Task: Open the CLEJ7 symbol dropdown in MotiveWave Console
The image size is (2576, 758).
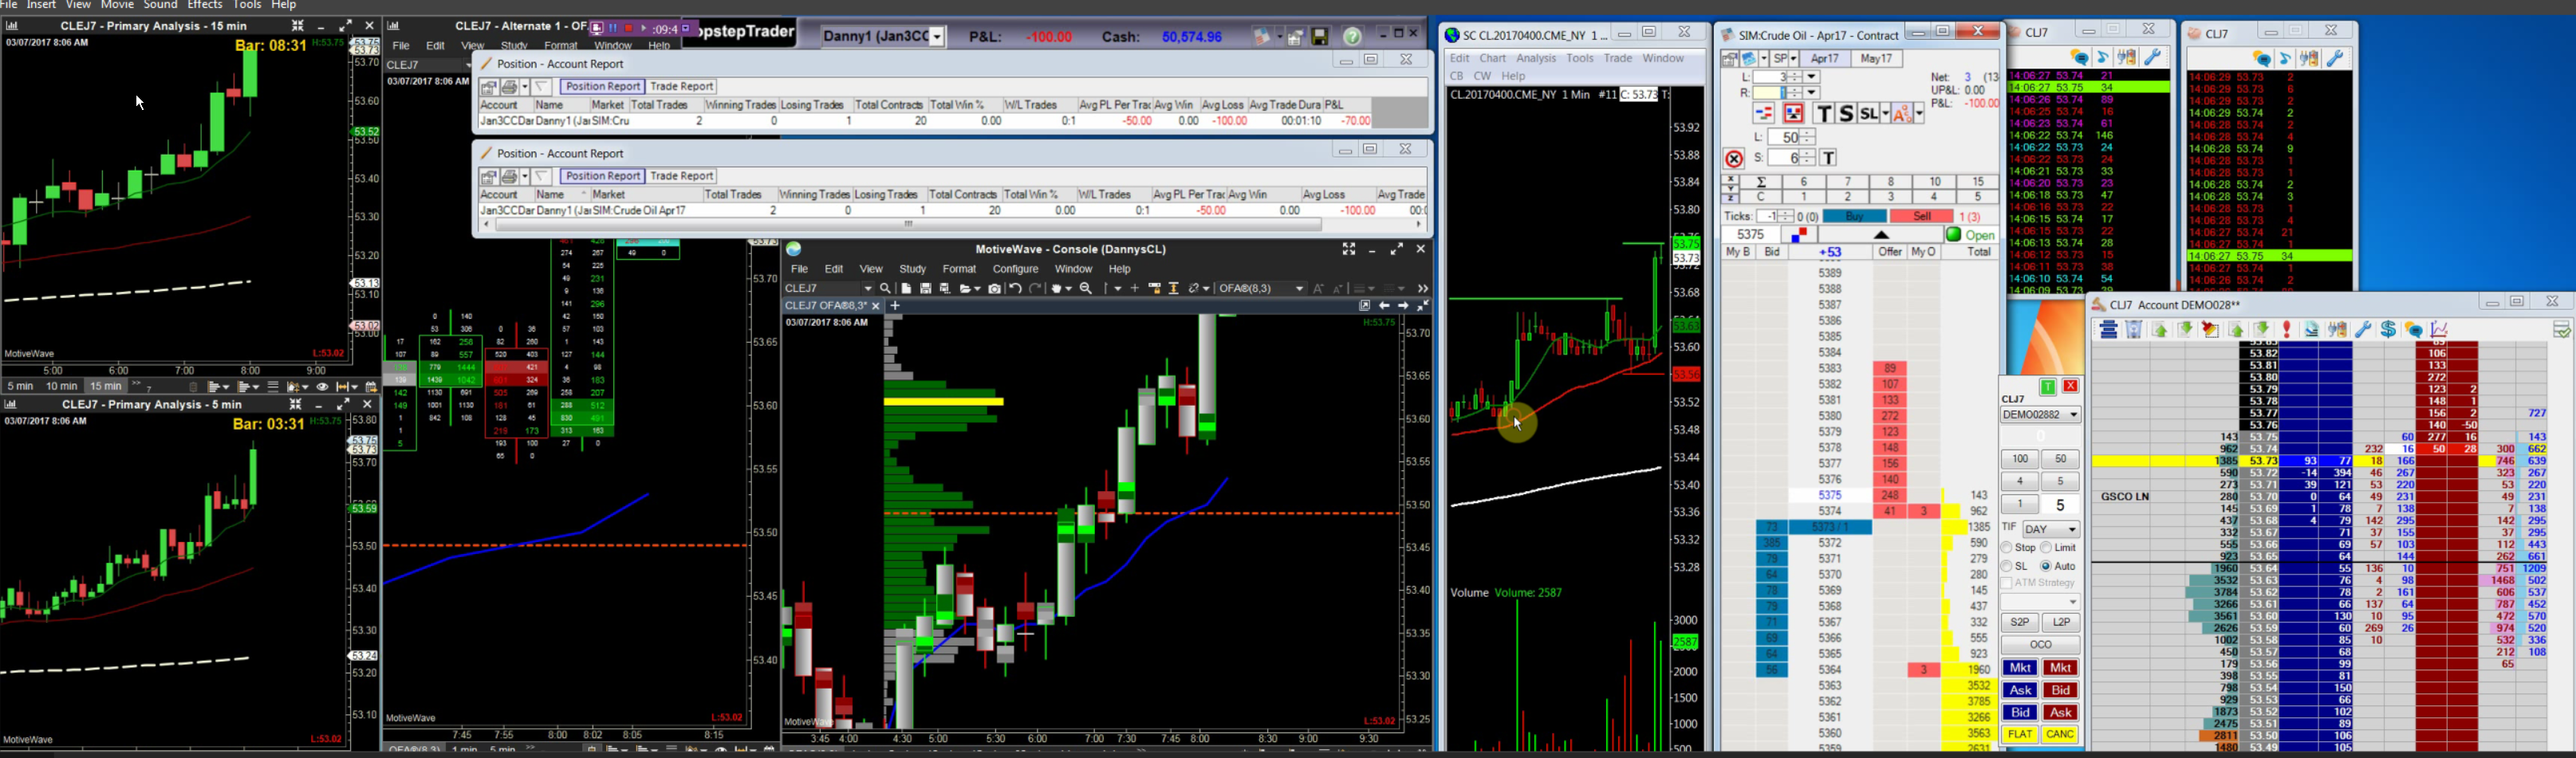Action: coord(867,288)
